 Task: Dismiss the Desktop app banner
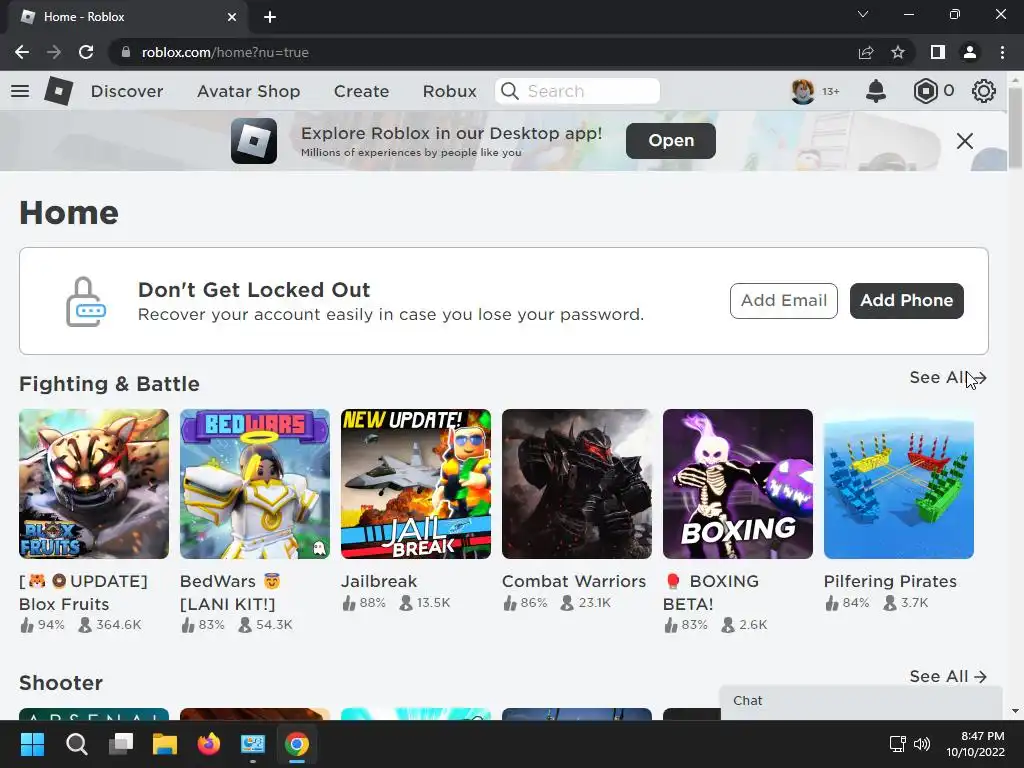click(x=965, y=141)
